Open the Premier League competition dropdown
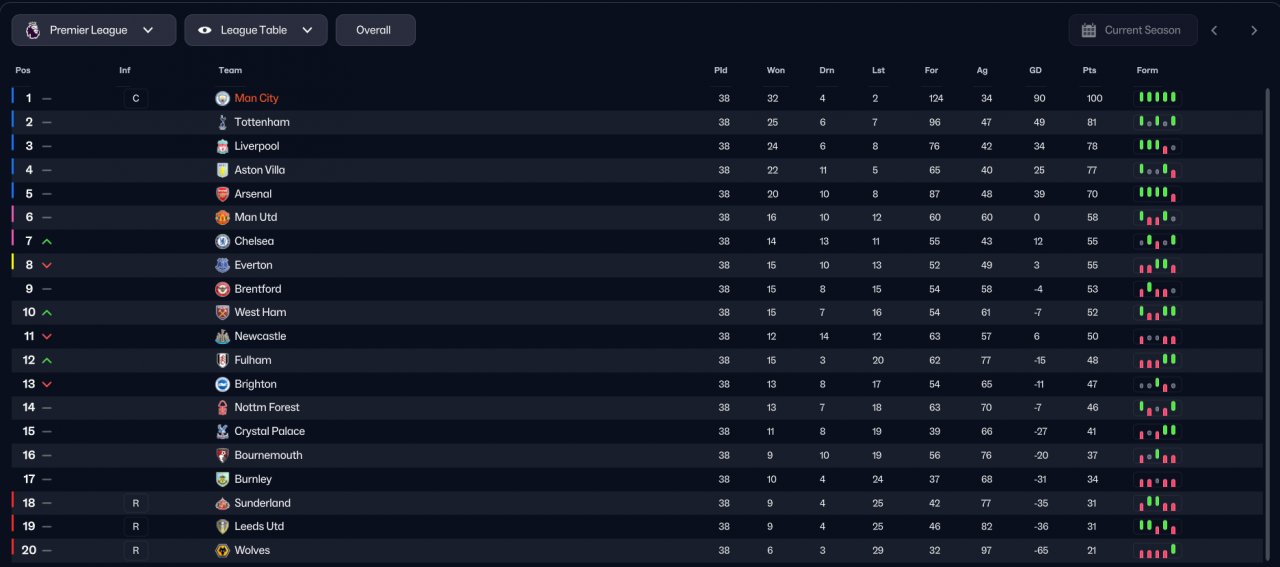1280x567 pixels. (94, 30)
